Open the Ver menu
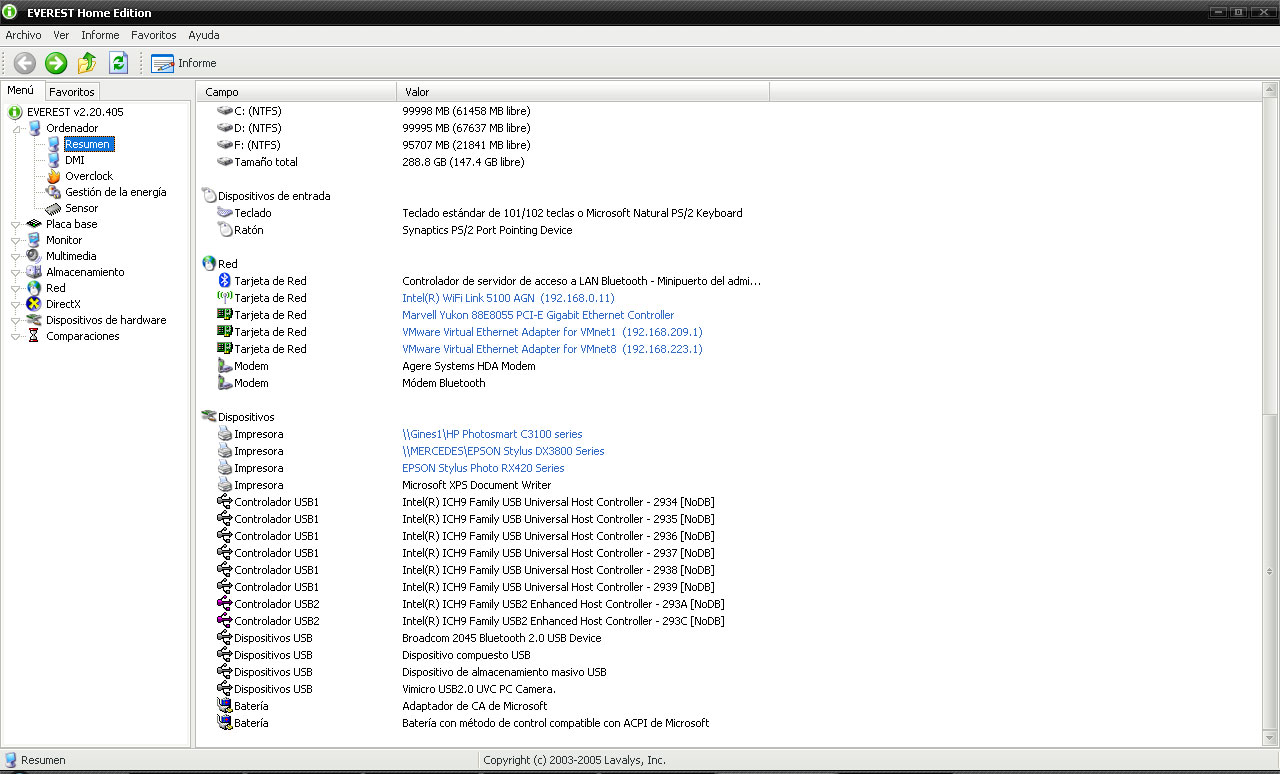 pos(61,35)
